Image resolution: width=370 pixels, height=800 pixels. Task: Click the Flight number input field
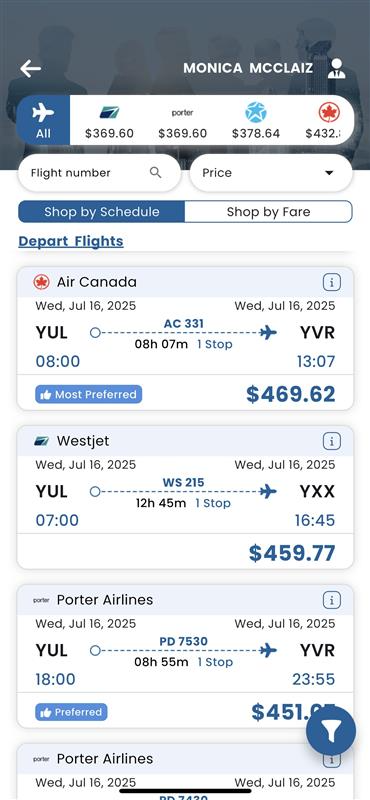(100, 173)
